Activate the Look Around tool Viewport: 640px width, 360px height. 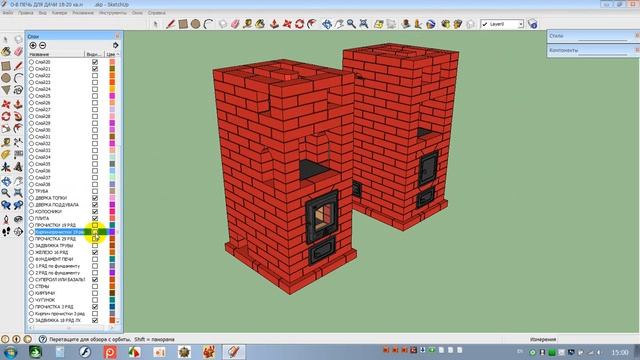[x=18, y=219]
